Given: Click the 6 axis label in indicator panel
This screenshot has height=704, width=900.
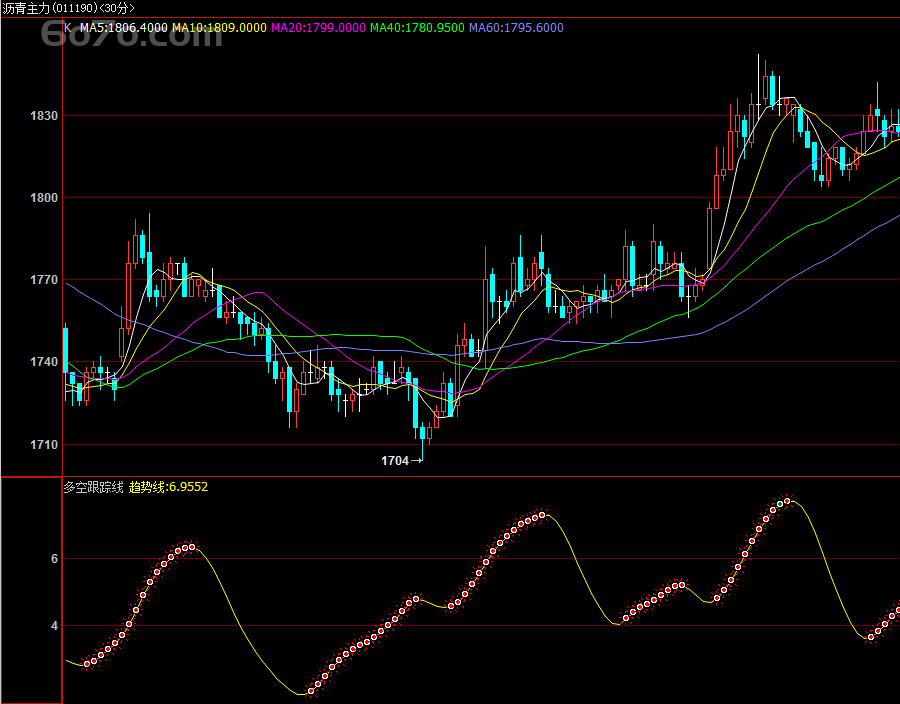Looking at the screenshot, I should click(55, 559).
